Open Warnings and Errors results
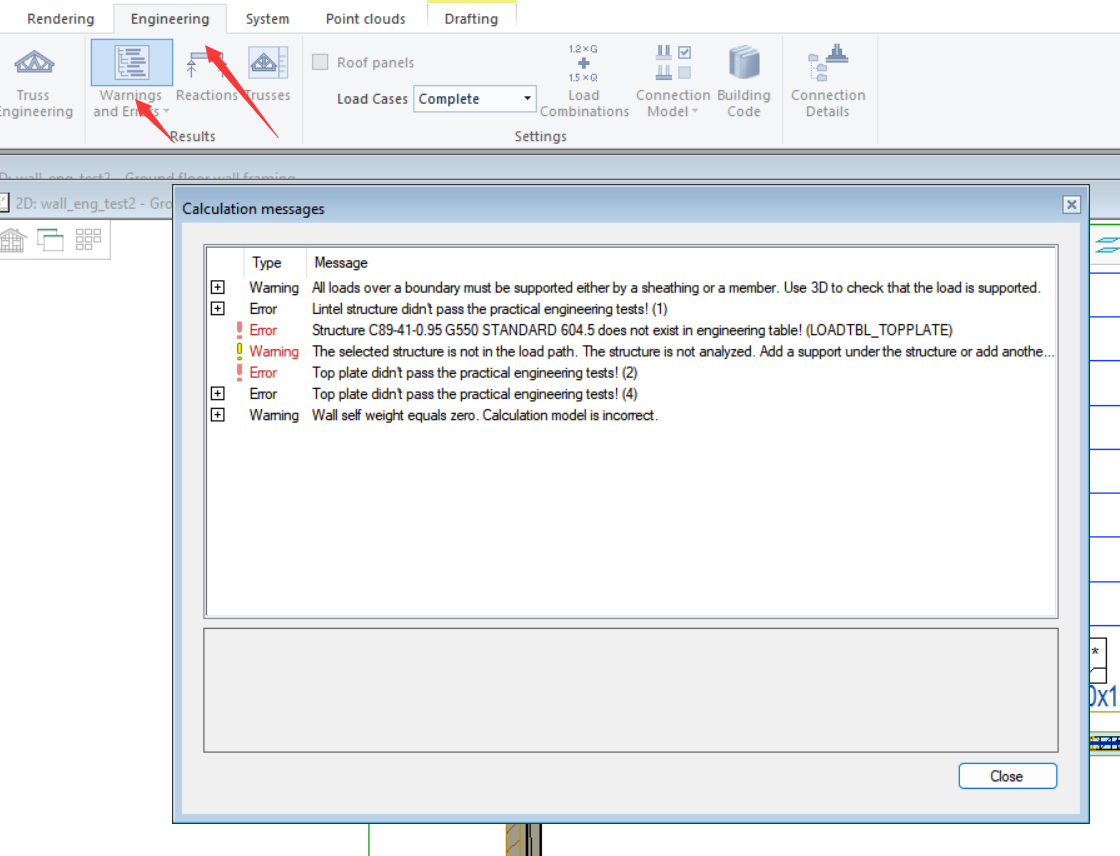The height and width of the screenshot is (856, 1120). (131, 79)
